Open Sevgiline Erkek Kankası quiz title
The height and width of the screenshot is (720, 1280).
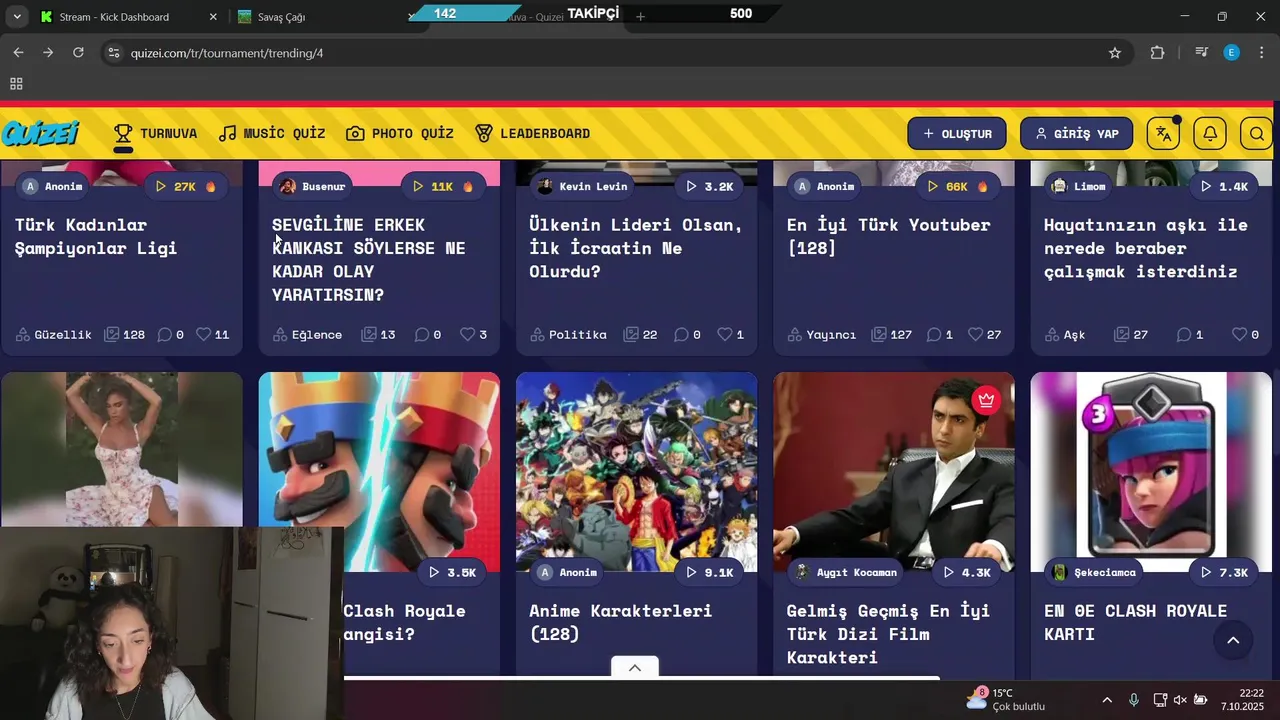(369, 259)
